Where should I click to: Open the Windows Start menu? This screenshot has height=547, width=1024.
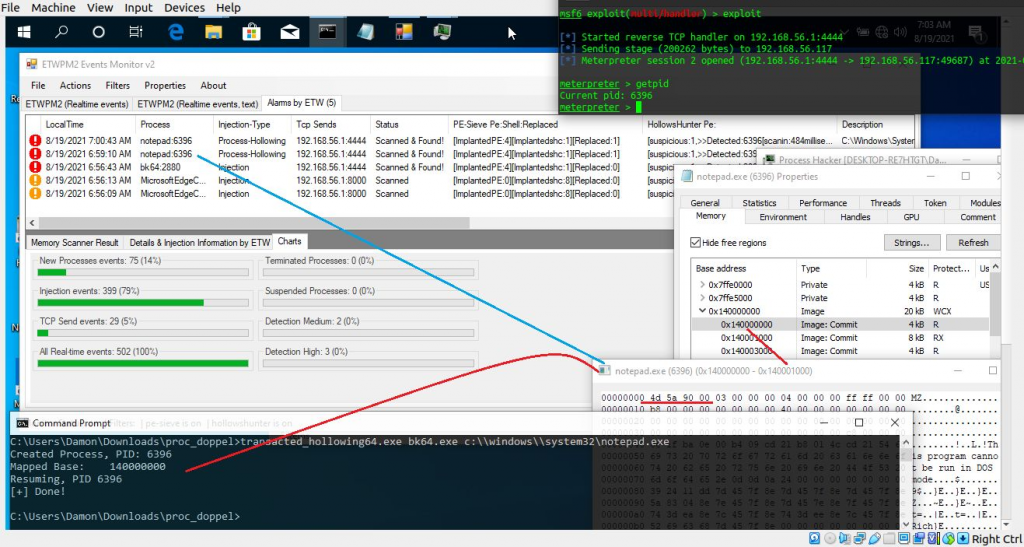(x=24, y=32)
